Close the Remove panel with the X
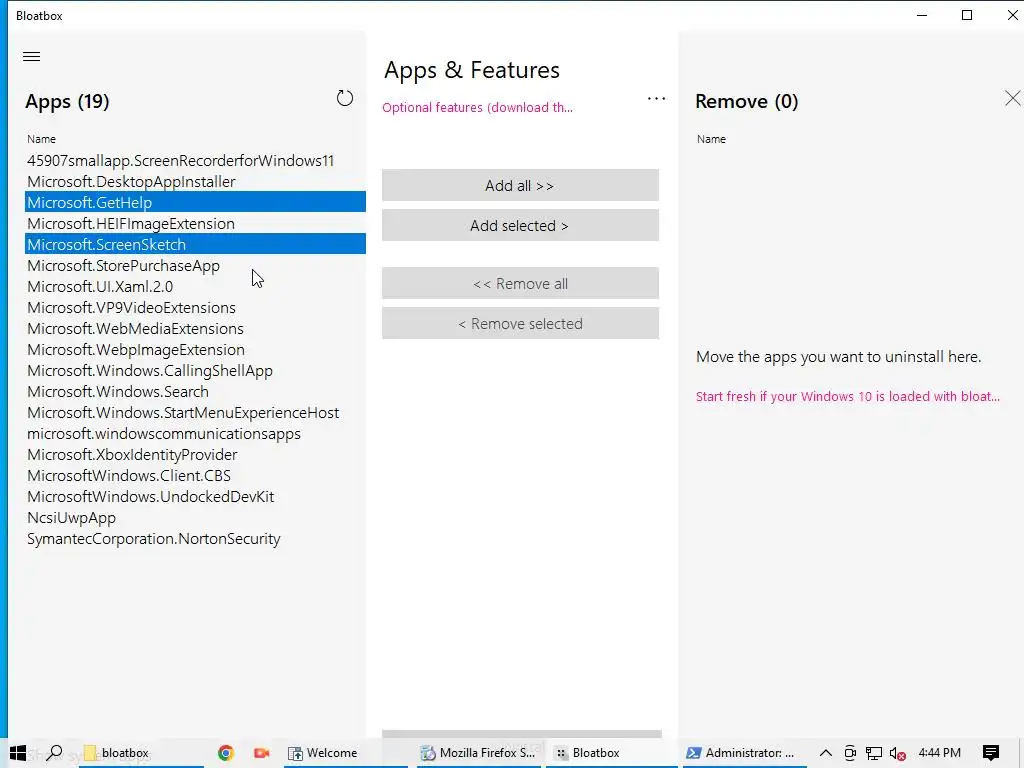The width and height of the screenshot is (1024, 768). pos(1012,98)
